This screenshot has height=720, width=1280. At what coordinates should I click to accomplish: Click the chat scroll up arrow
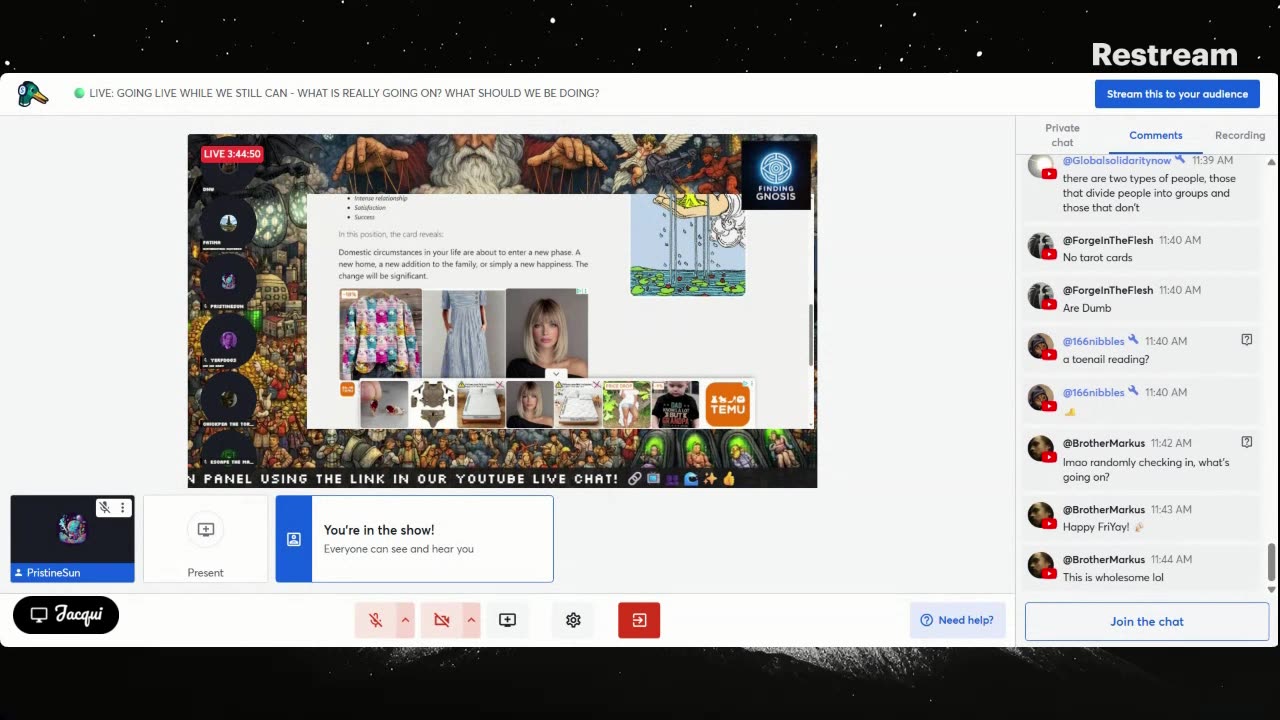(x=1272, y=162)
